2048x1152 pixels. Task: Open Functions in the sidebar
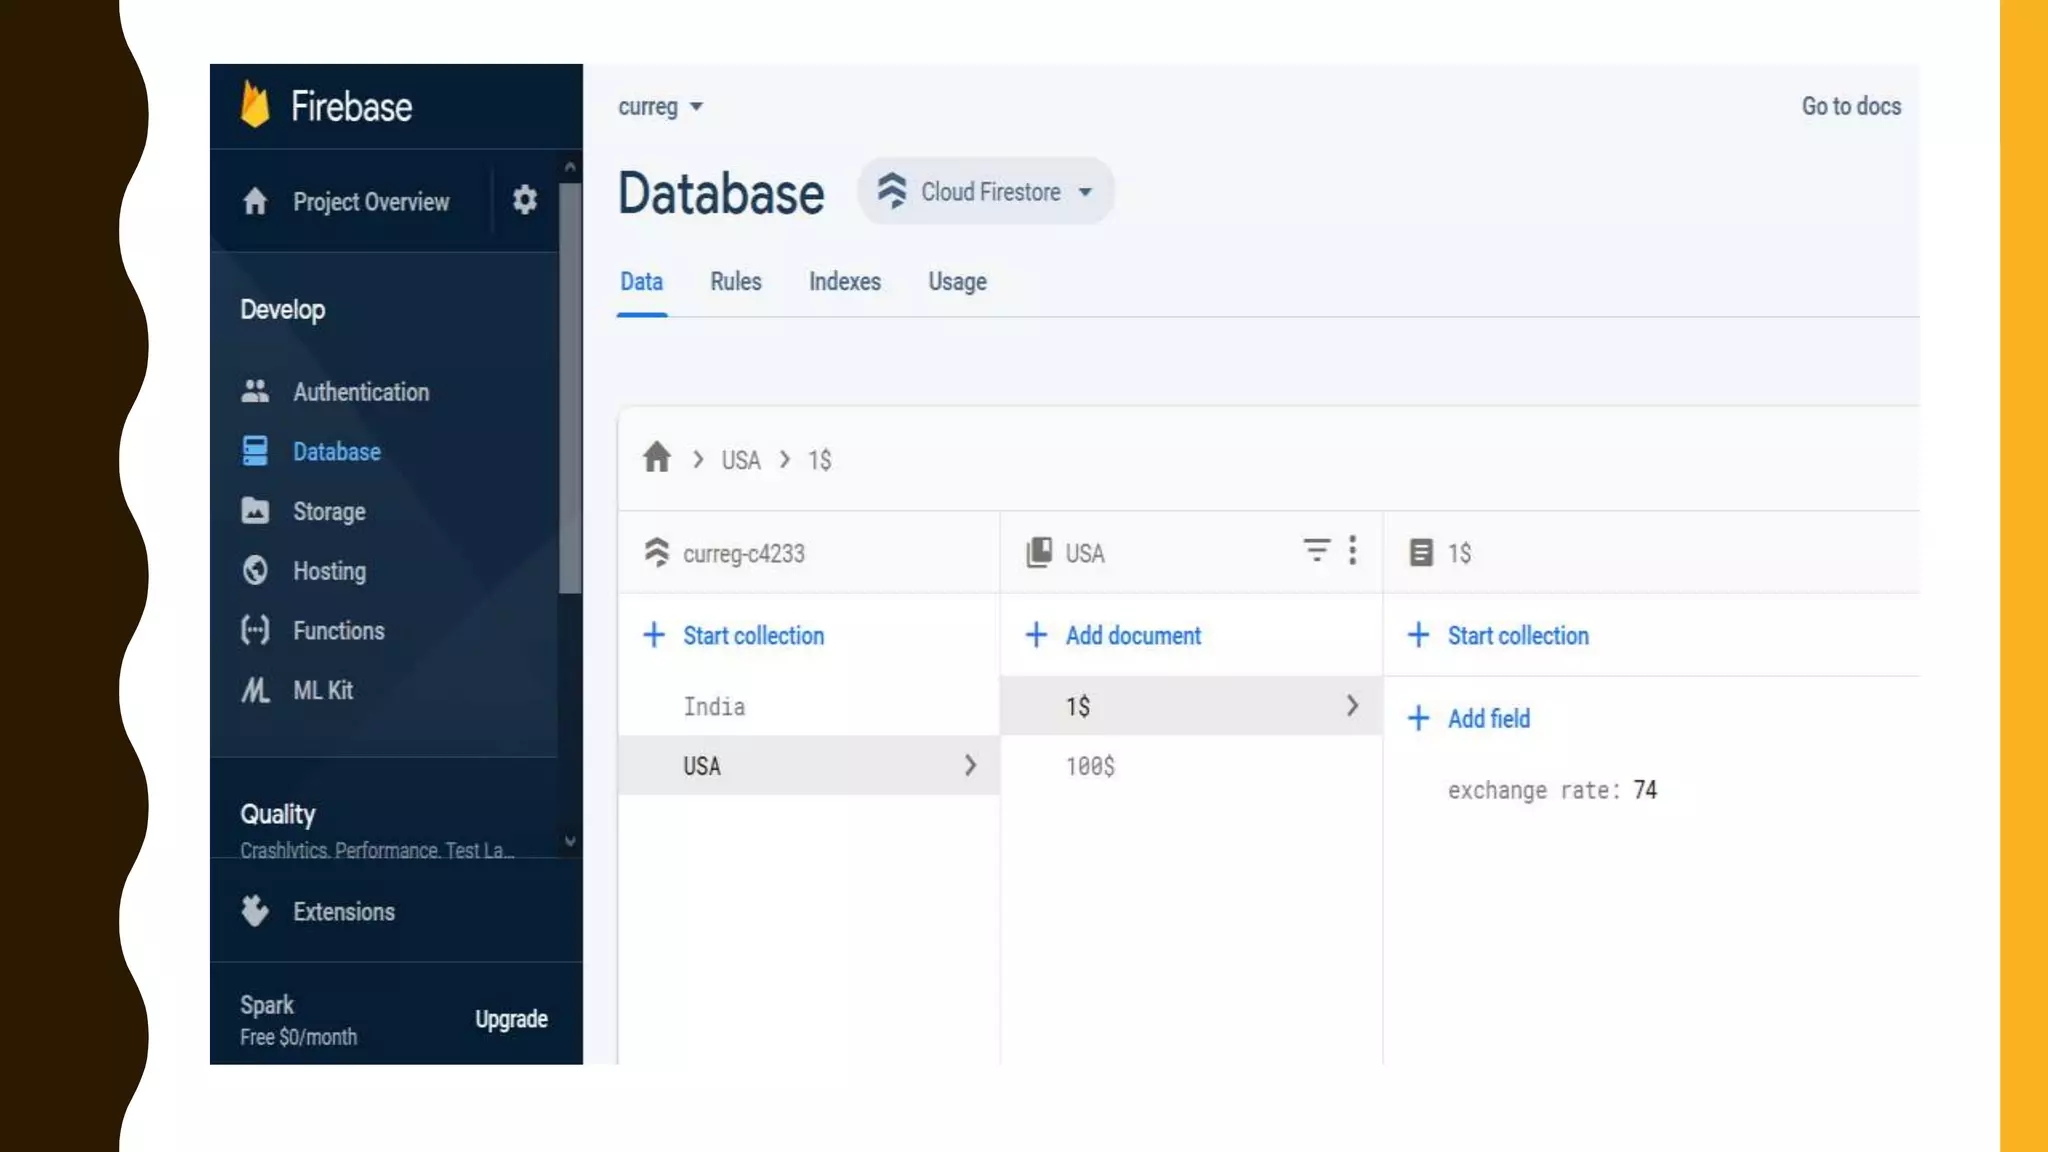point(338,630)
